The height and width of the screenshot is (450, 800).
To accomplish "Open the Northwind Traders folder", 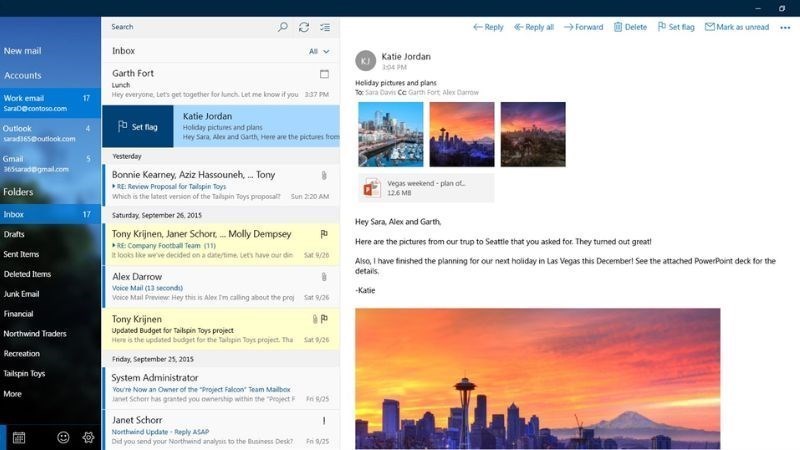I will (35, 334).
